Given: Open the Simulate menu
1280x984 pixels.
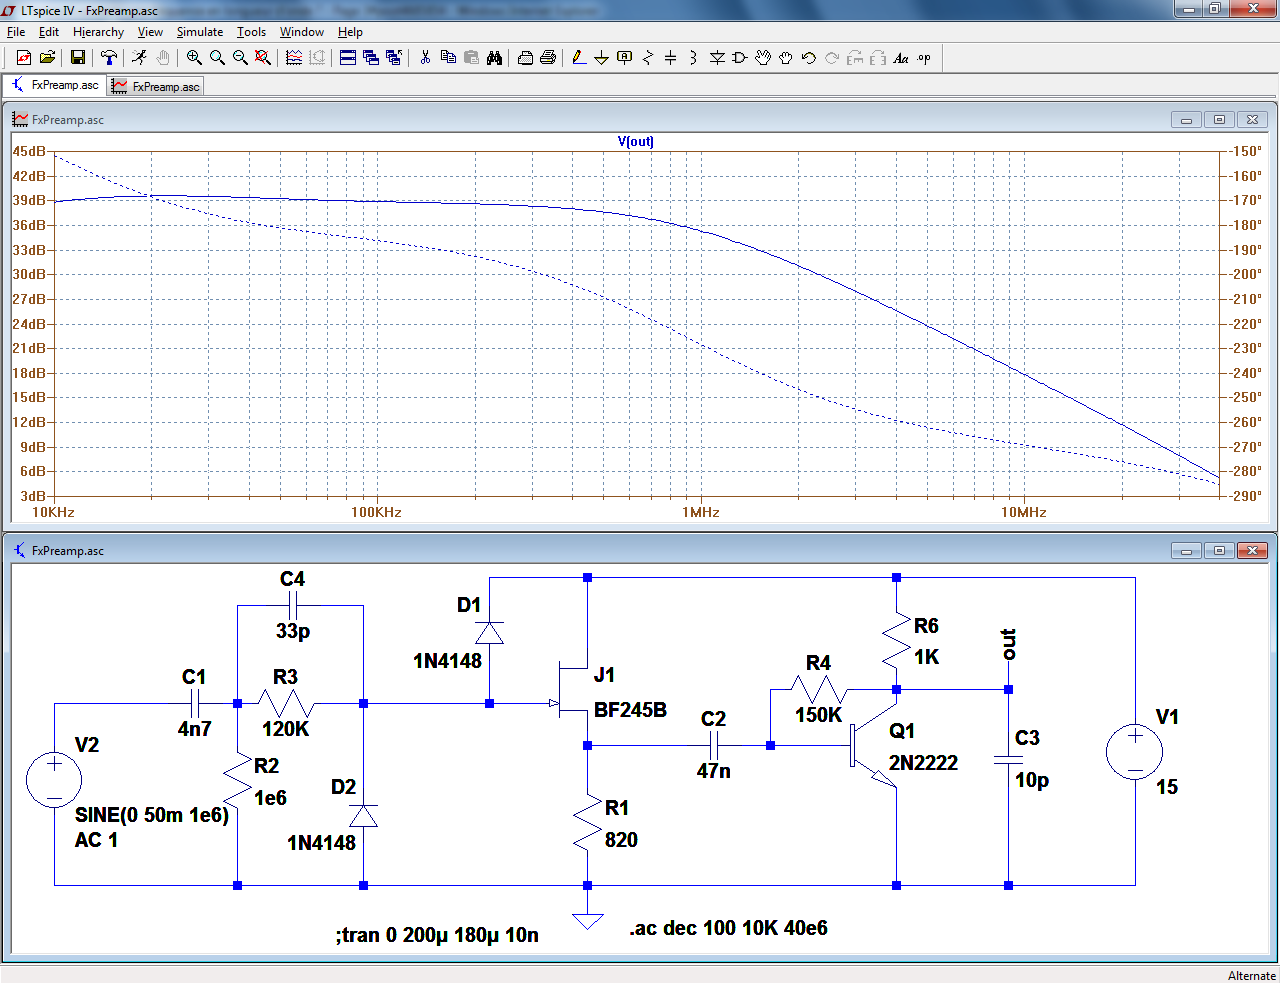Looking at the screenshot, I should (x=200, y=32).
